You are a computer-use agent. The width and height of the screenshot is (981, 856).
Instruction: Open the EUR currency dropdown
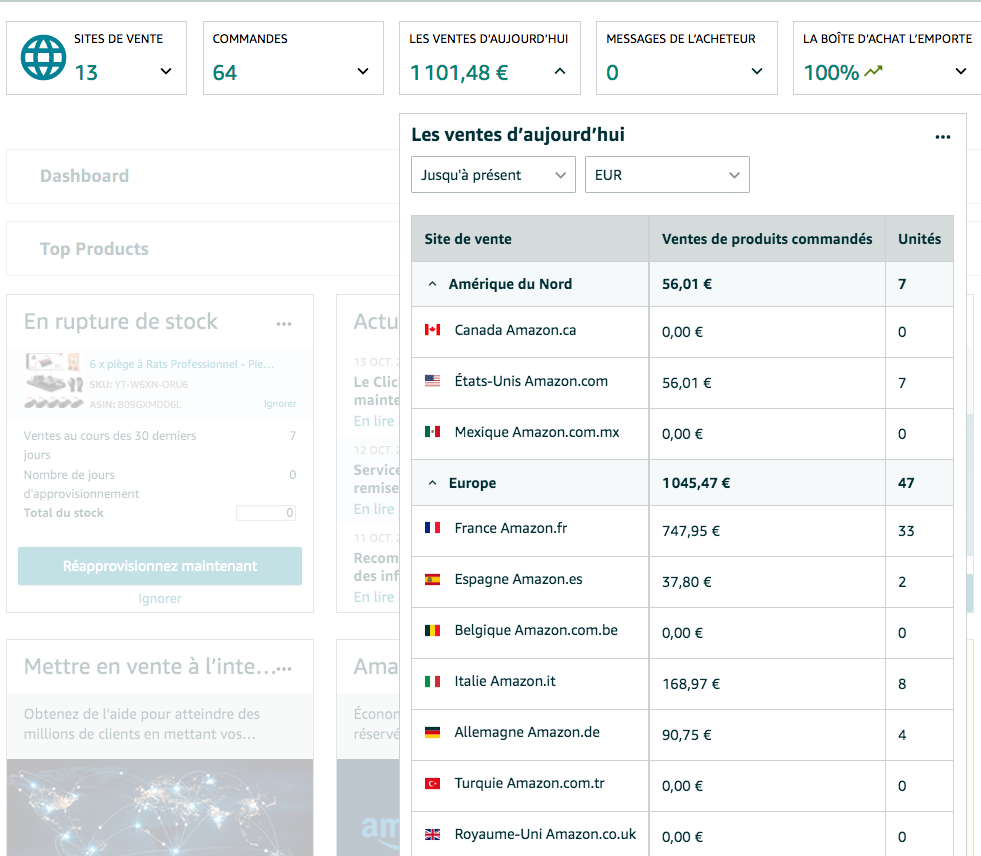click(x=667, y=175)
